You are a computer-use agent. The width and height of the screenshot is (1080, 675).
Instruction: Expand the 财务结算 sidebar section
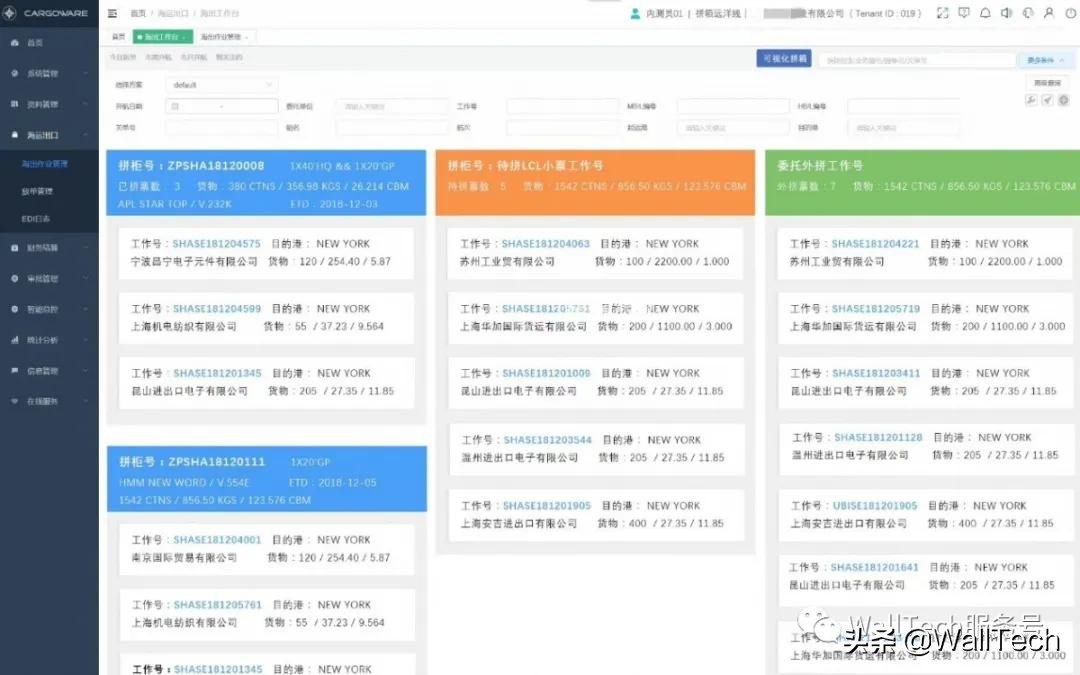(40, 247)
